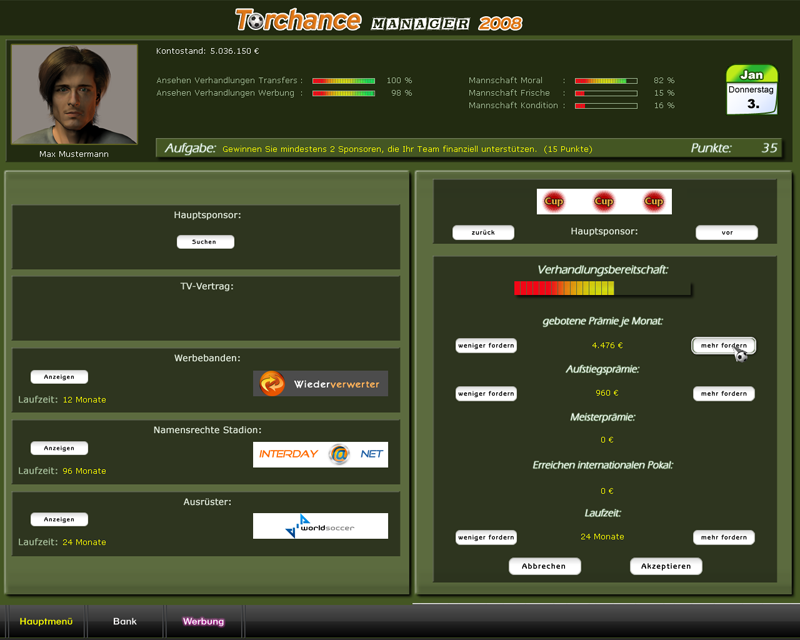Screen dimensions: 800x640
Task: Click the Wiederverwerter sponsor logo
Action: [320, 383]
